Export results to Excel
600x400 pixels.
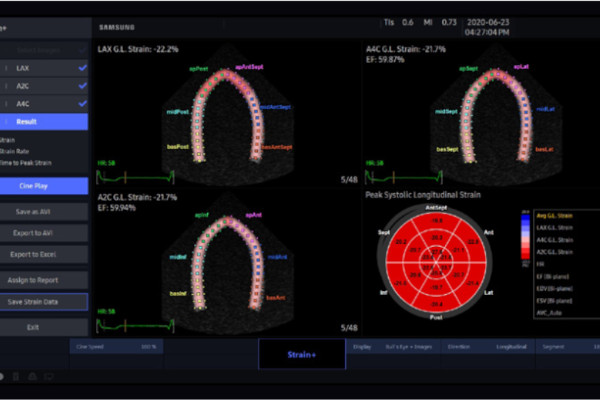44,255
